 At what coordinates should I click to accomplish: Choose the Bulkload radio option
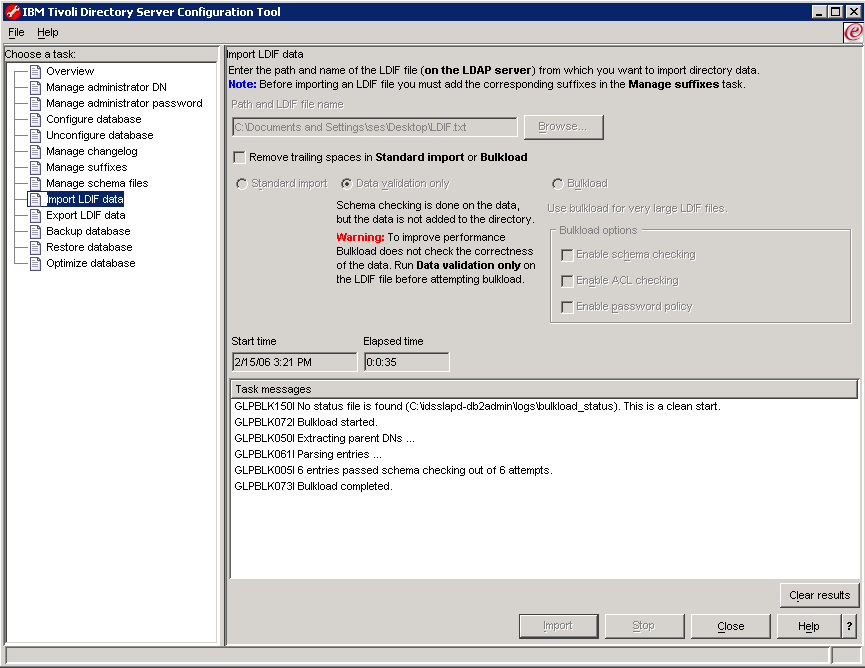[x=557, y=184]
